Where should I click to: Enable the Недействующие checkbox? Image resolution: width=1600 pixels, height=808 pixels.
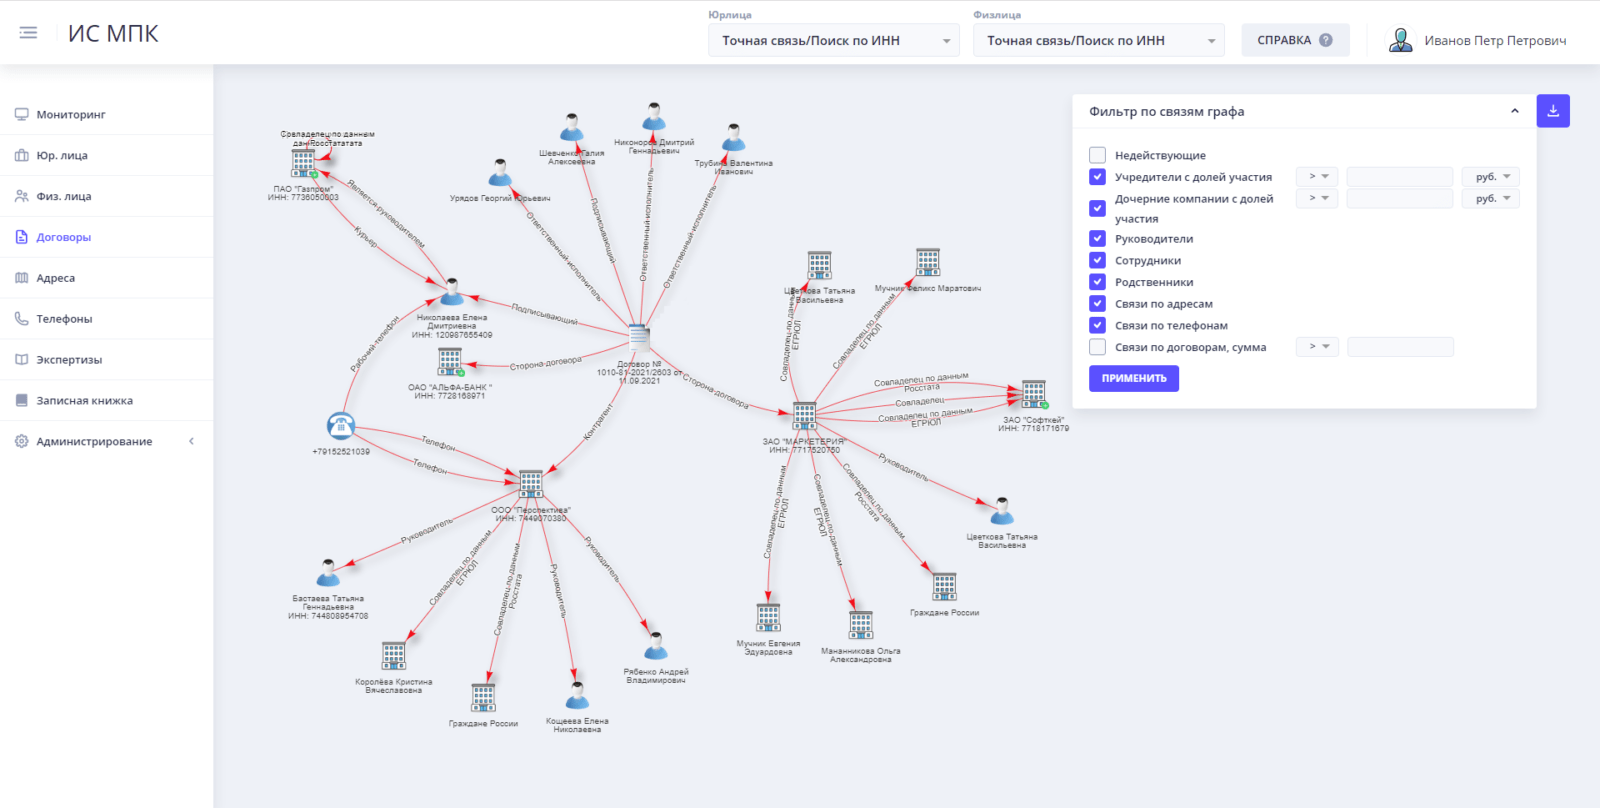pos(1097,155)
